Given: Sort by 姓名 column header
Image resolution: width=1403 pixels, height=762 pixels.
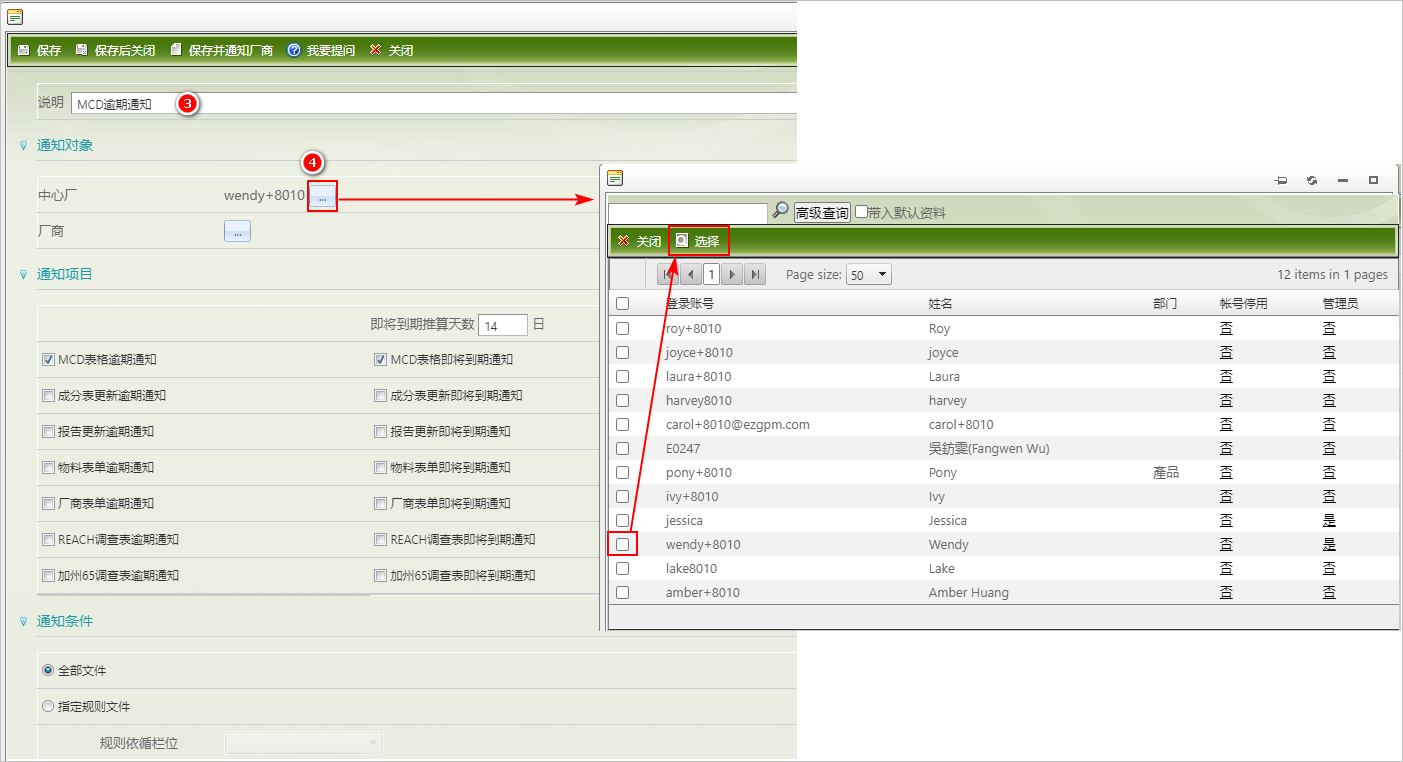Looking at the screenshot, I should tap(940, 304).
